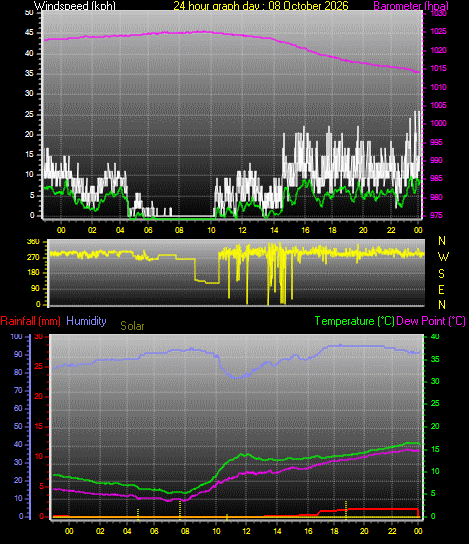Click the 'Windspeed (kph)' axis title

point(75,6)
